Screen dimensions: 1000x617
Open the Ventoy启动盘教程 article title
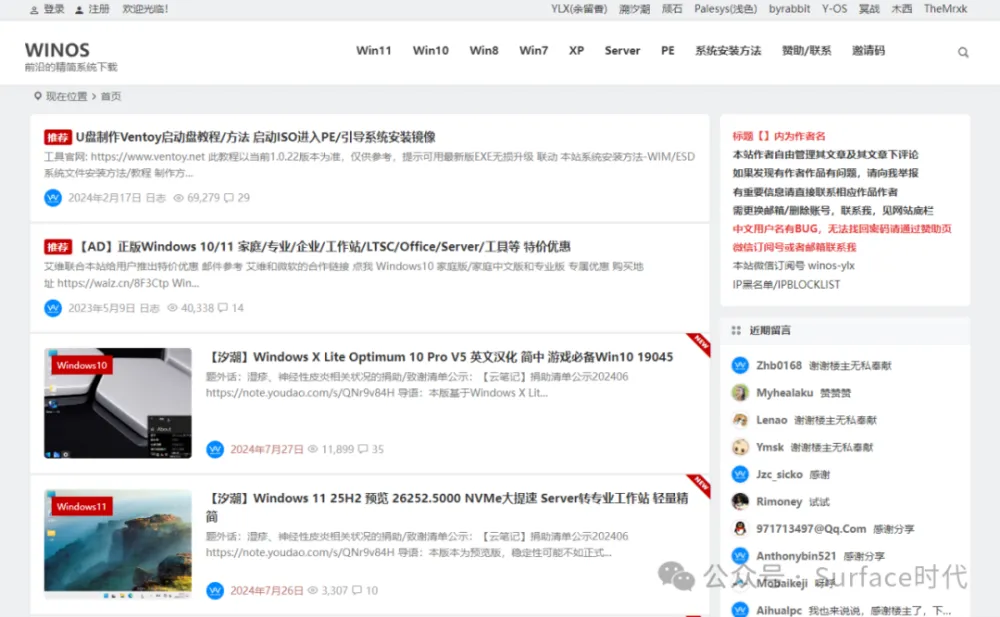pos(255,137)
